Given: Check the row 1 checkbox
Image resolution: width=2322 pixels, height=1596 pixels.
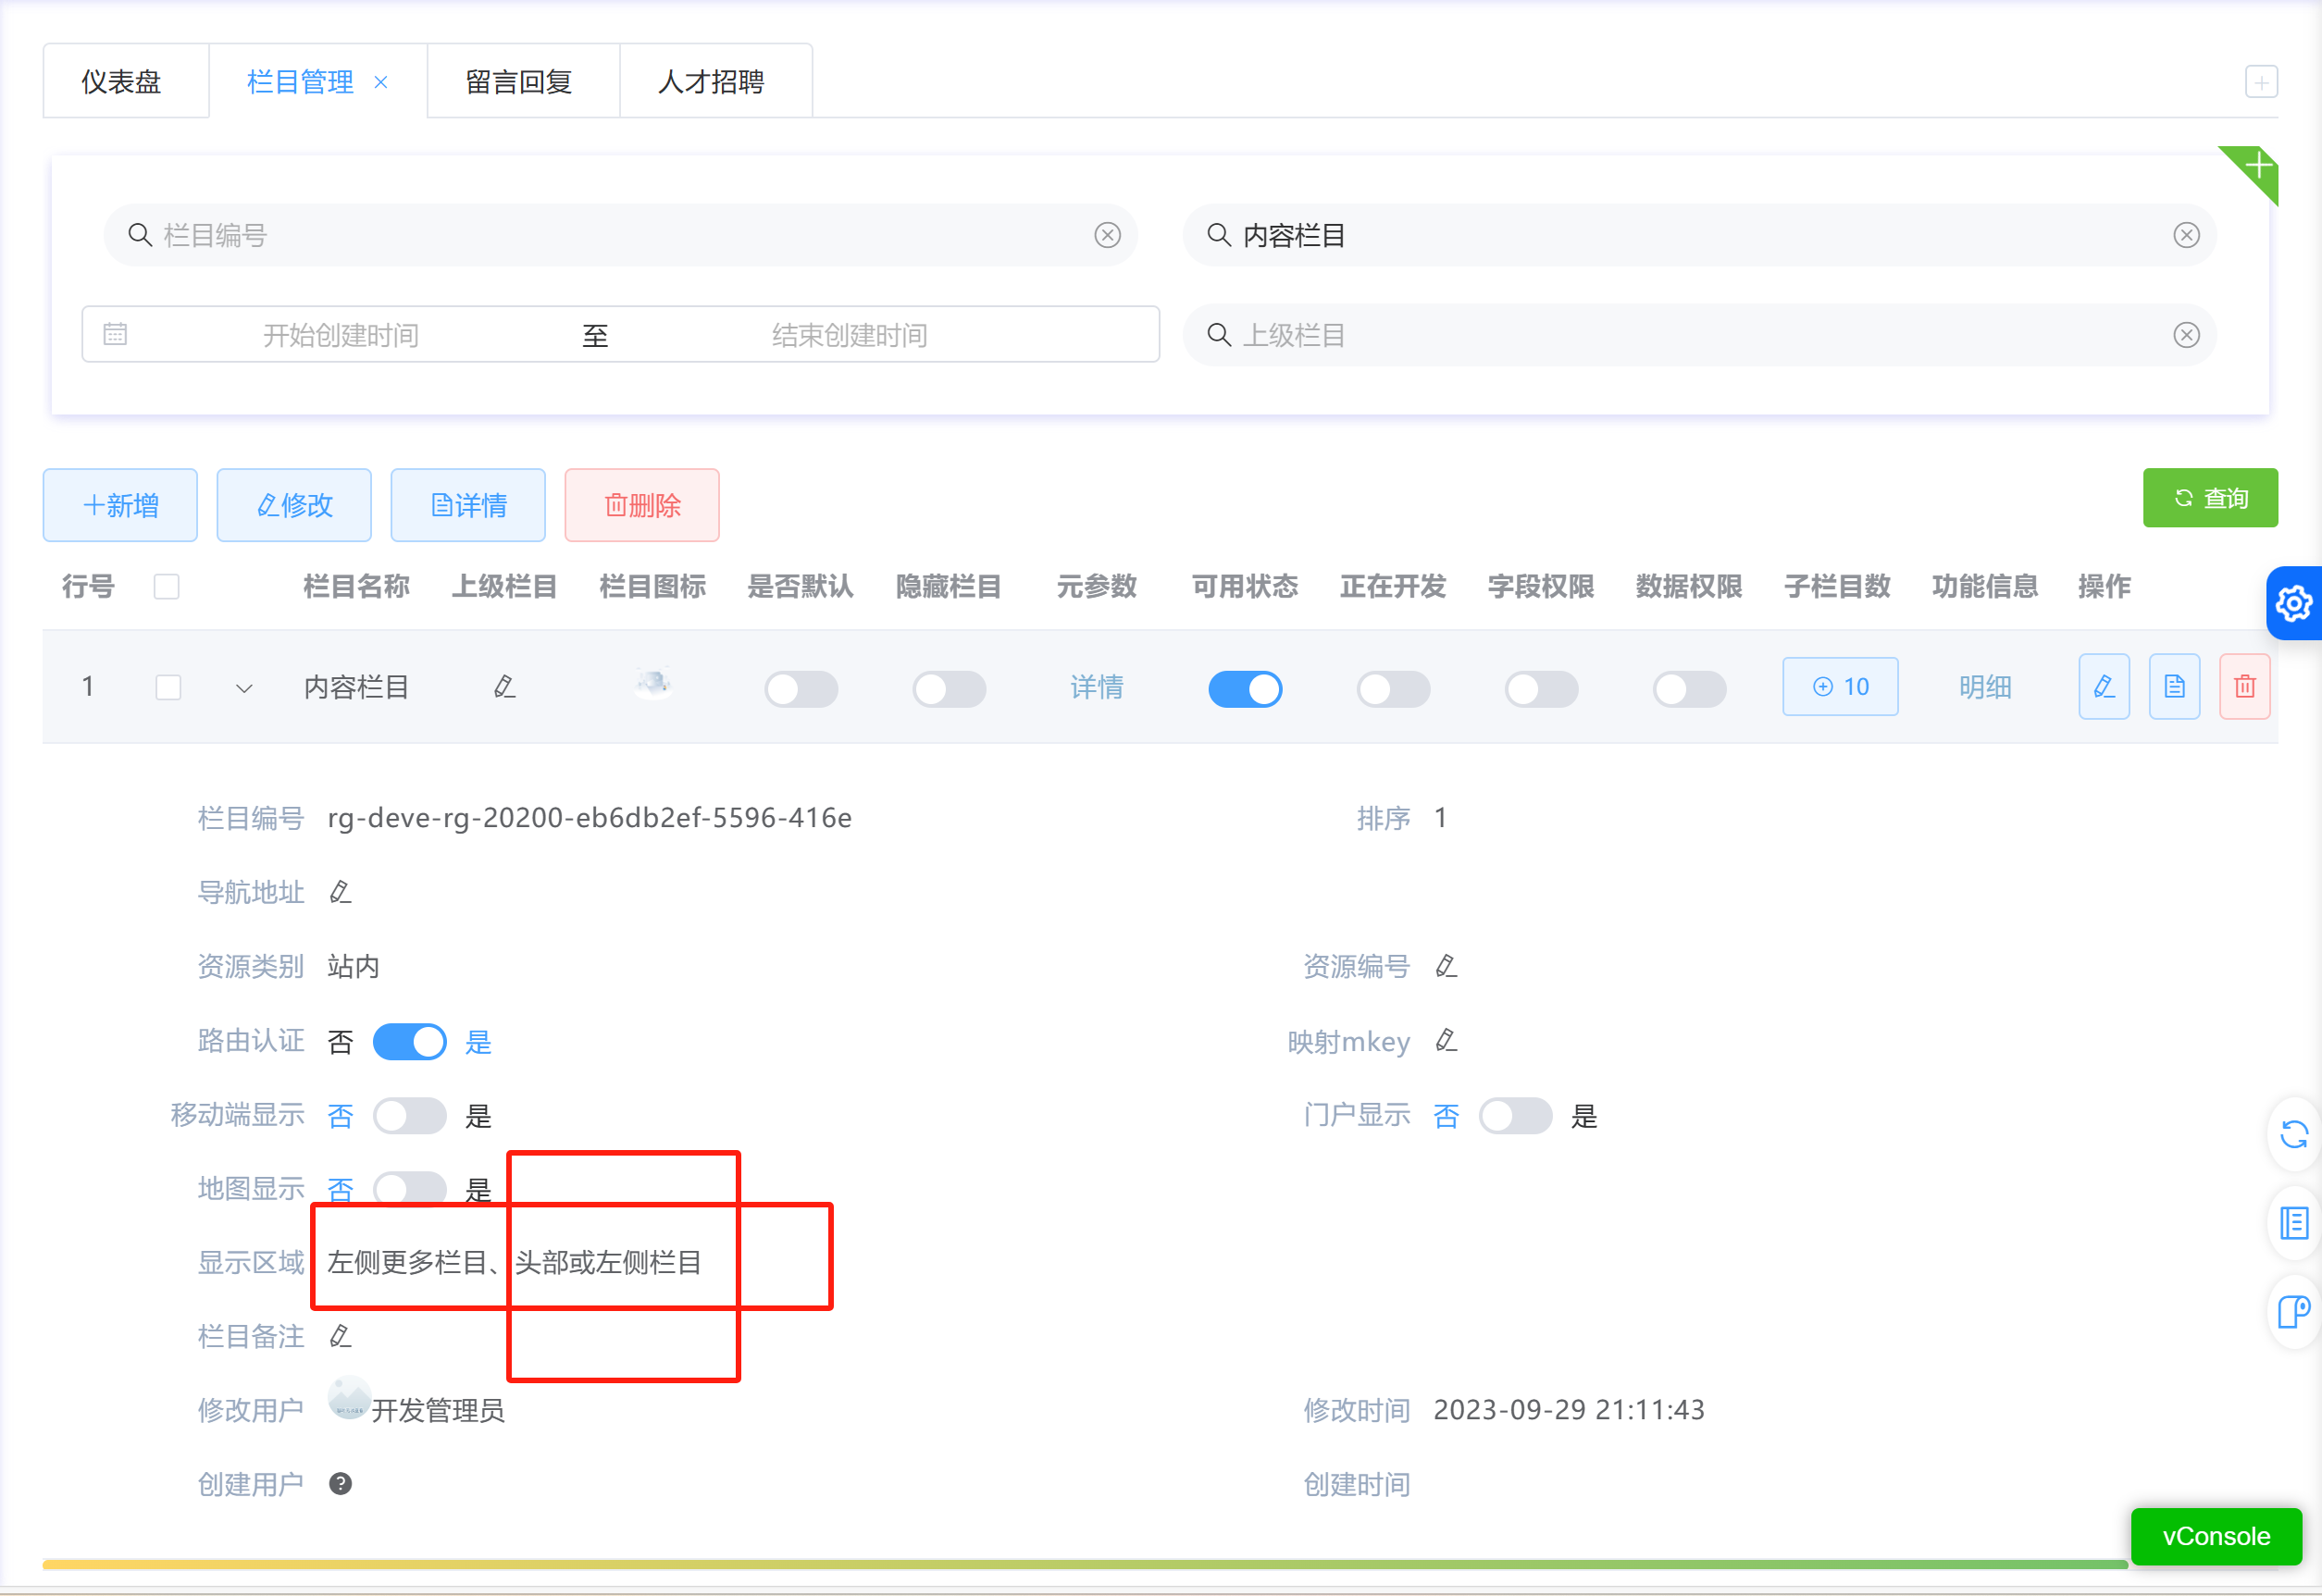Looking at the screenshot, I should [168, 687].
